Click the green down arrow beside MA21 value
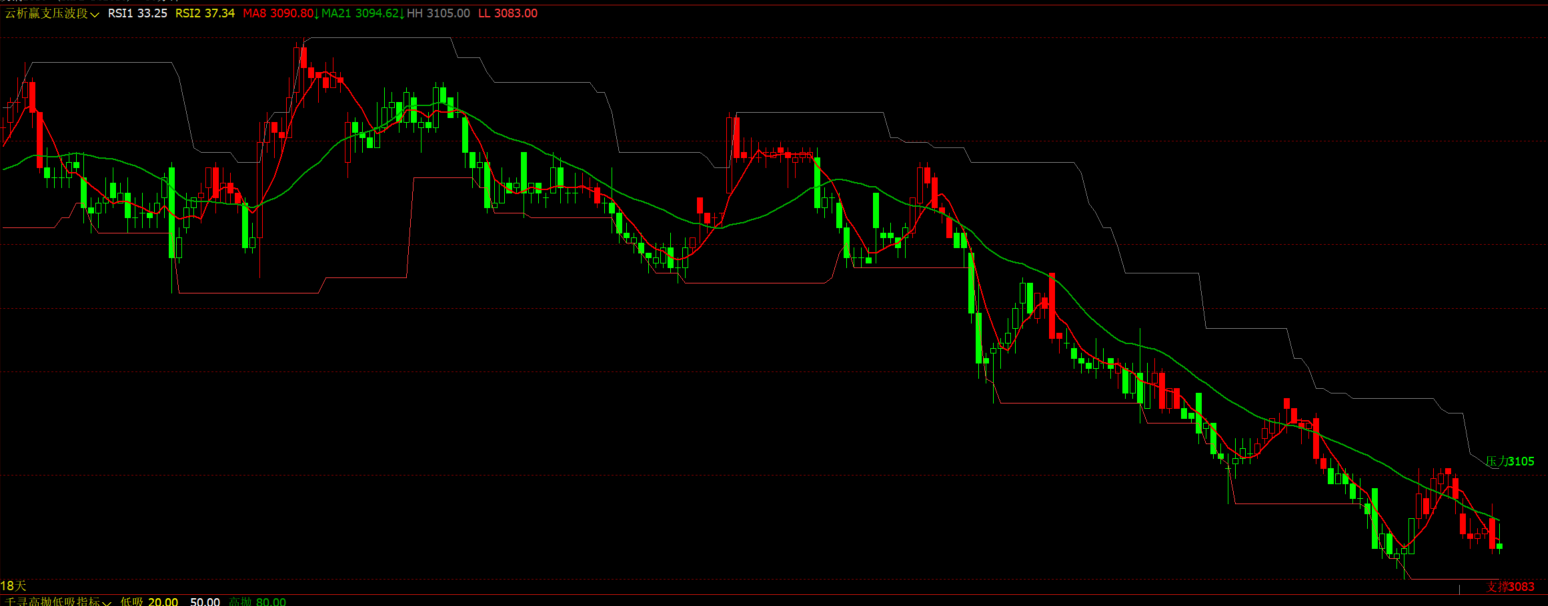The height and width of the screenshot is (606, 1548). click(x=401, y=13)
